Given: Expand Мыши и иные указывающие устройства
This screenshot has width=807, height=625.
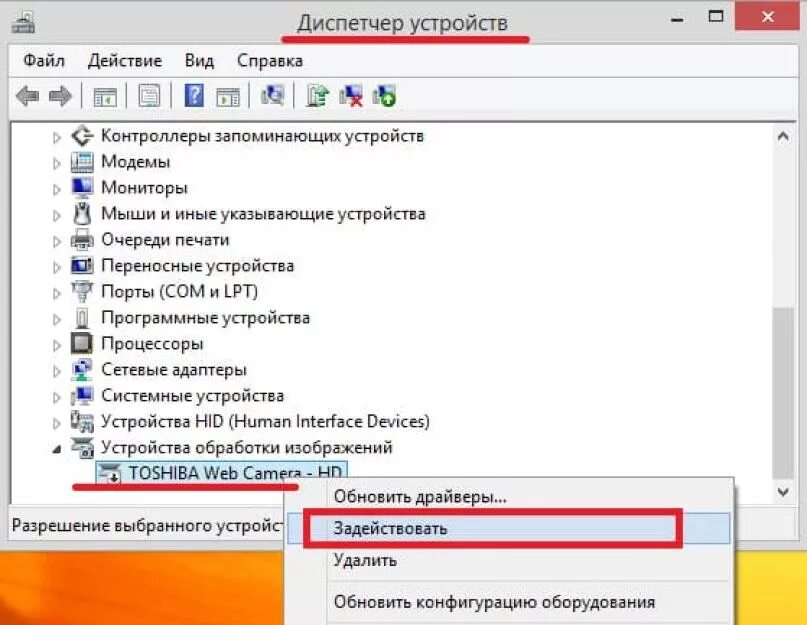Looking at the screenshot, I should point(57,215).
